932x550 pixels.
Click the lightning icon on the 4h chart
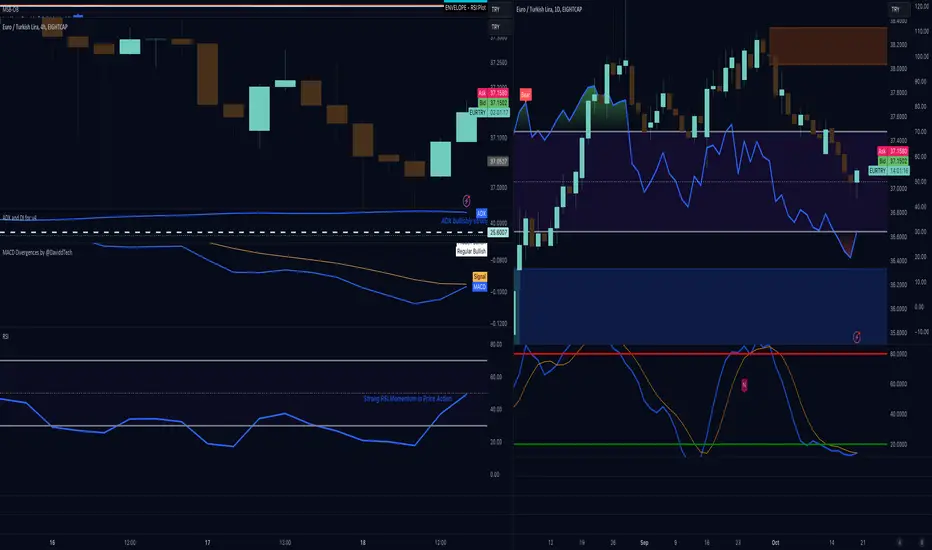[467, 201]
